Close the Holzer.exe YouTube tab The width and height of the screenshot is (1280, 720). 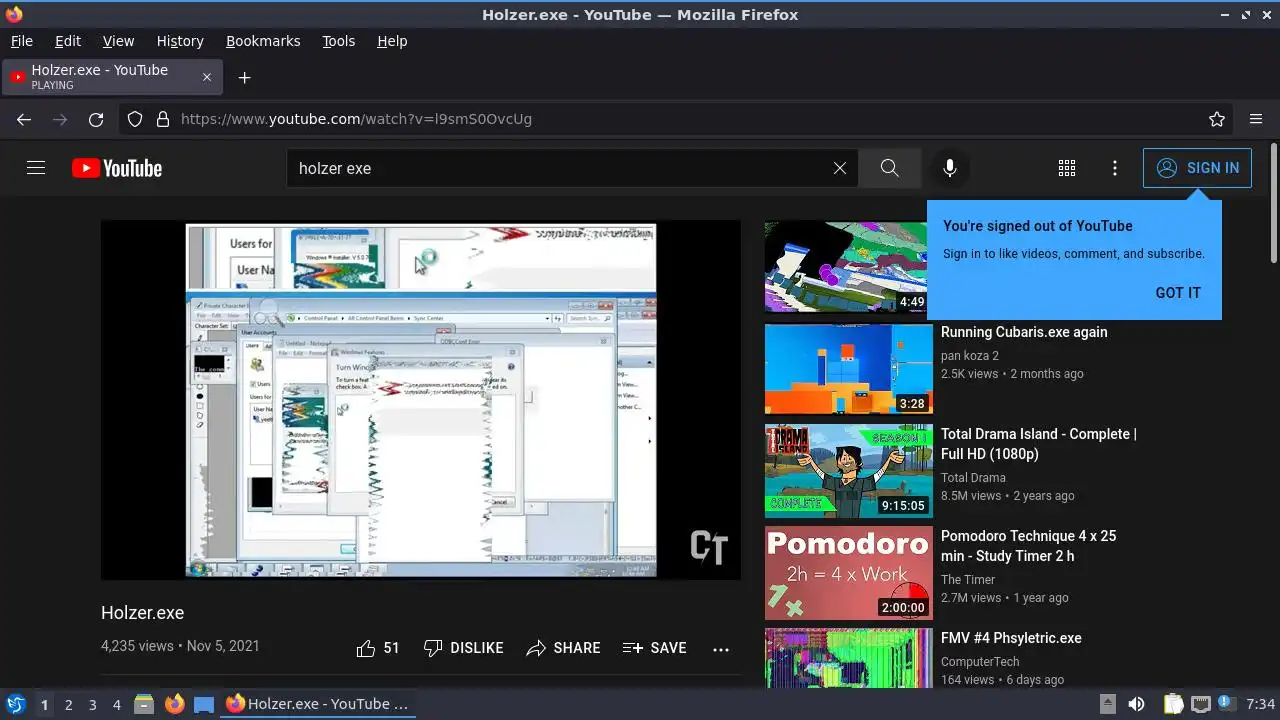[207, 77]
